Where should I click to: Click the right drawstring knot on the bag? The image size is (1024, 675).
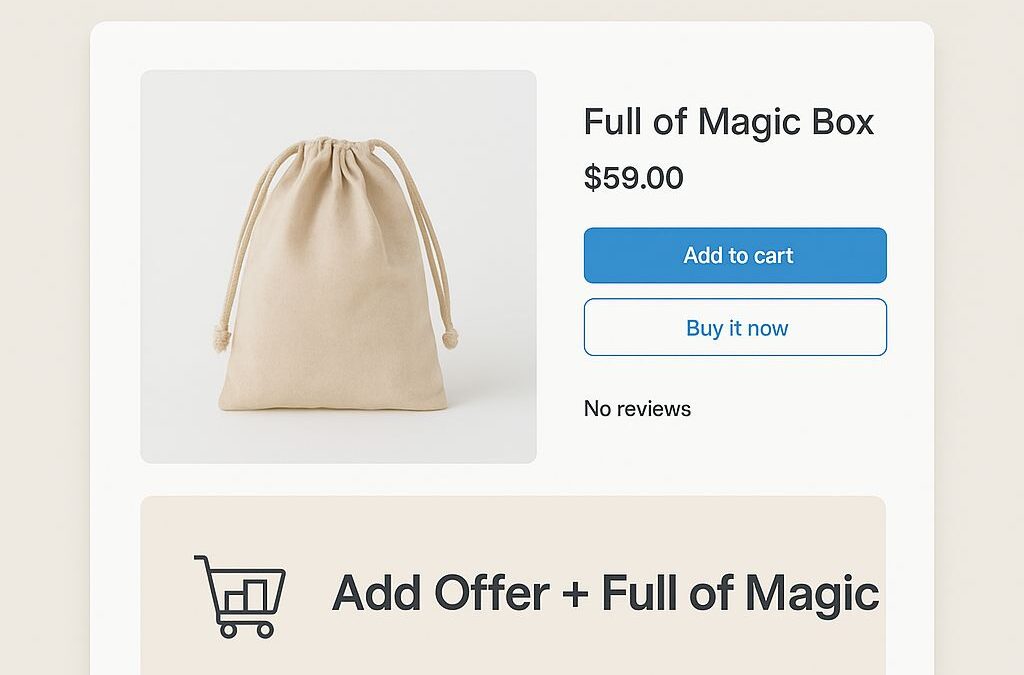pos(449,335)
